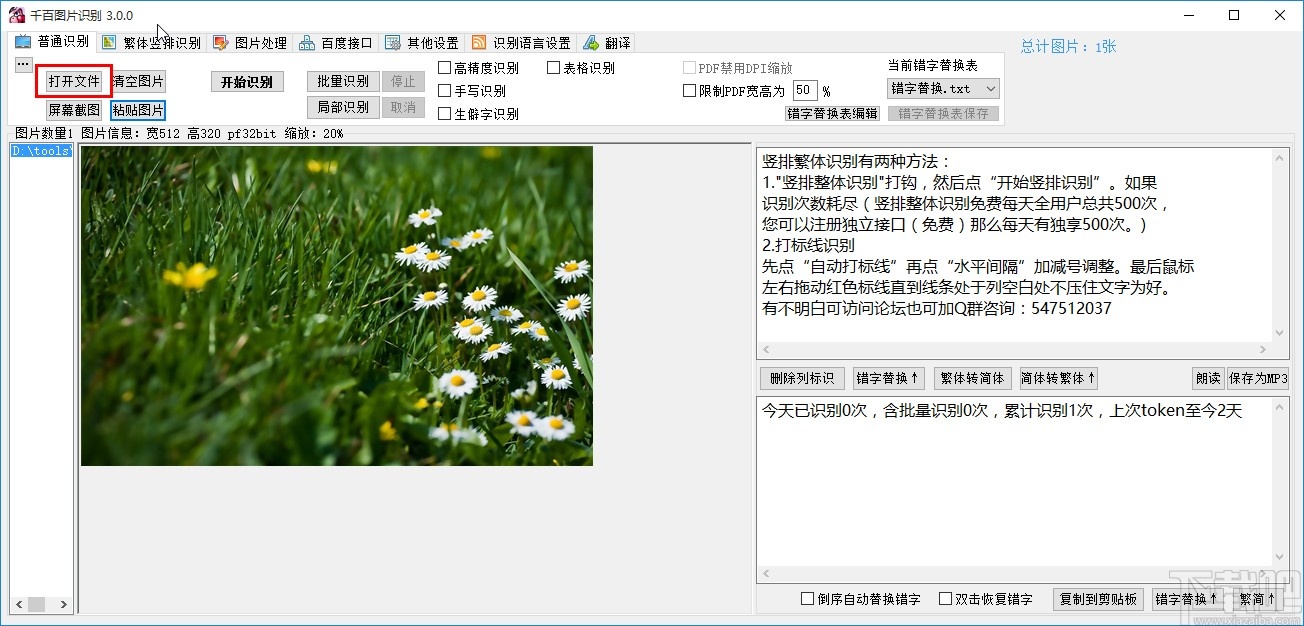Open the 繁体竖排识别 tab

pos(151,43)
